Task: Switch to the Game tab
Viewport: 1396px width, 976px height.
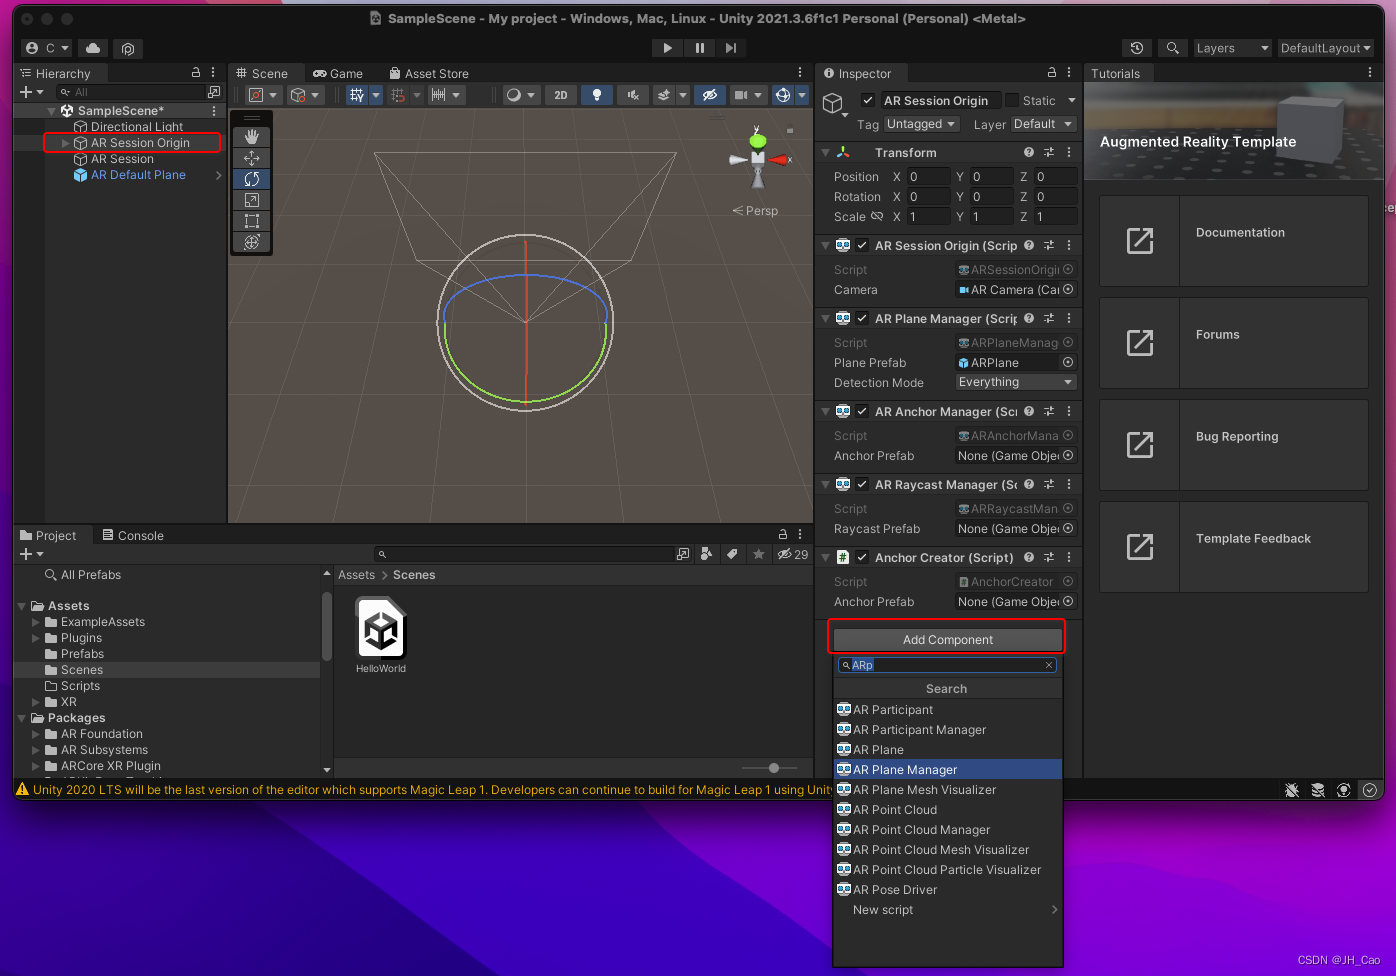Action: (338, 73)
